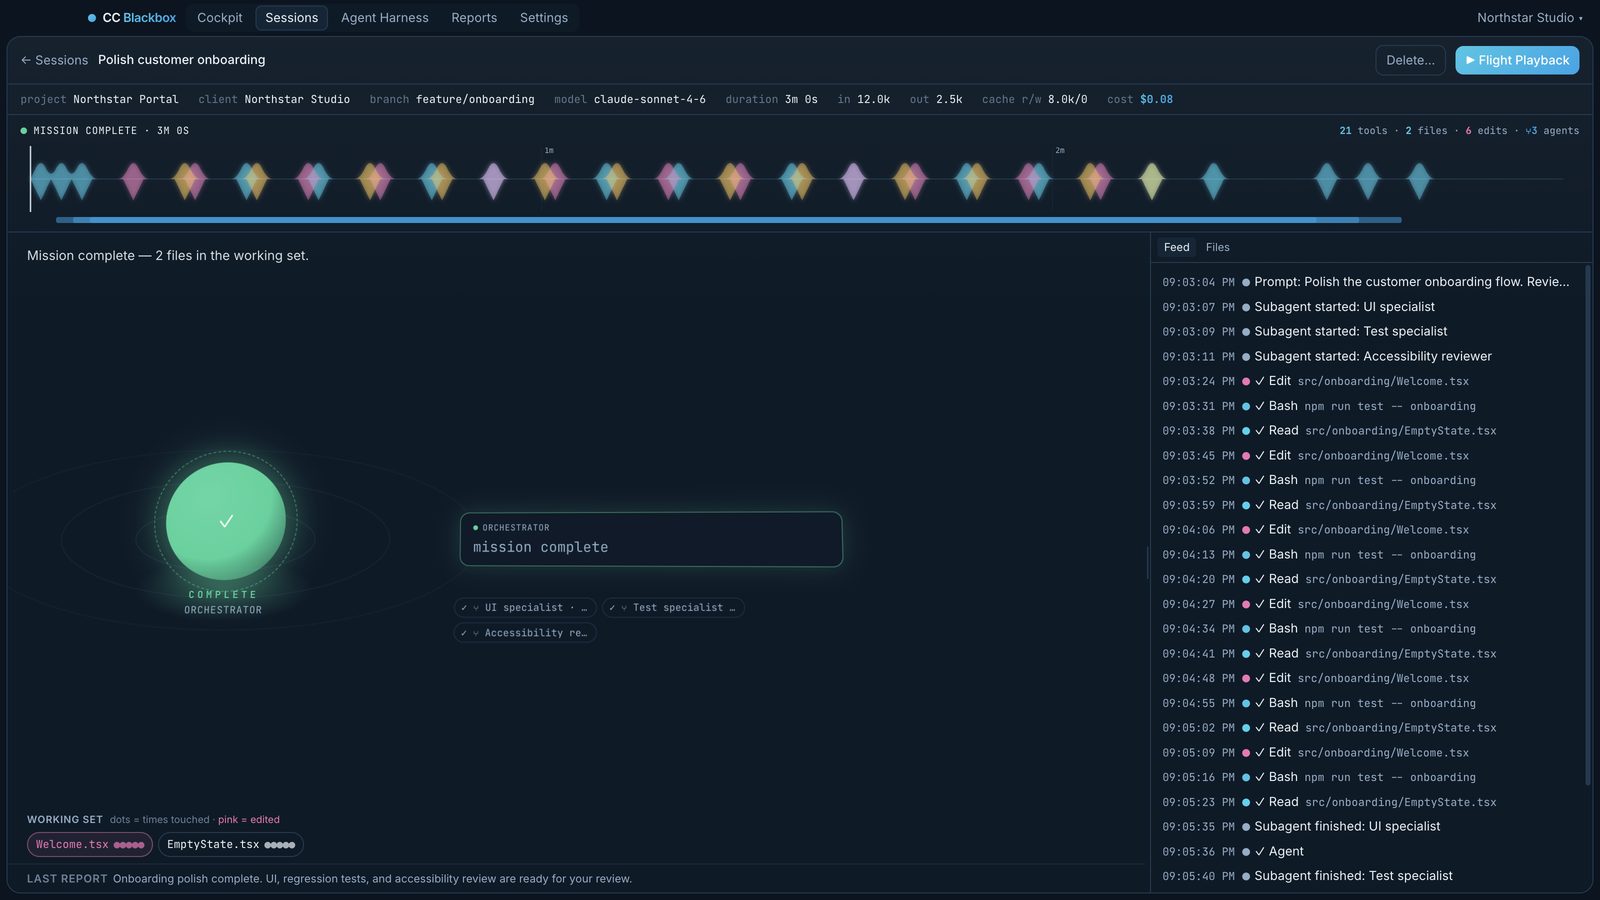
Task: Open the 09:05:09 PM Edit entry
Action: coord(1366,752)
